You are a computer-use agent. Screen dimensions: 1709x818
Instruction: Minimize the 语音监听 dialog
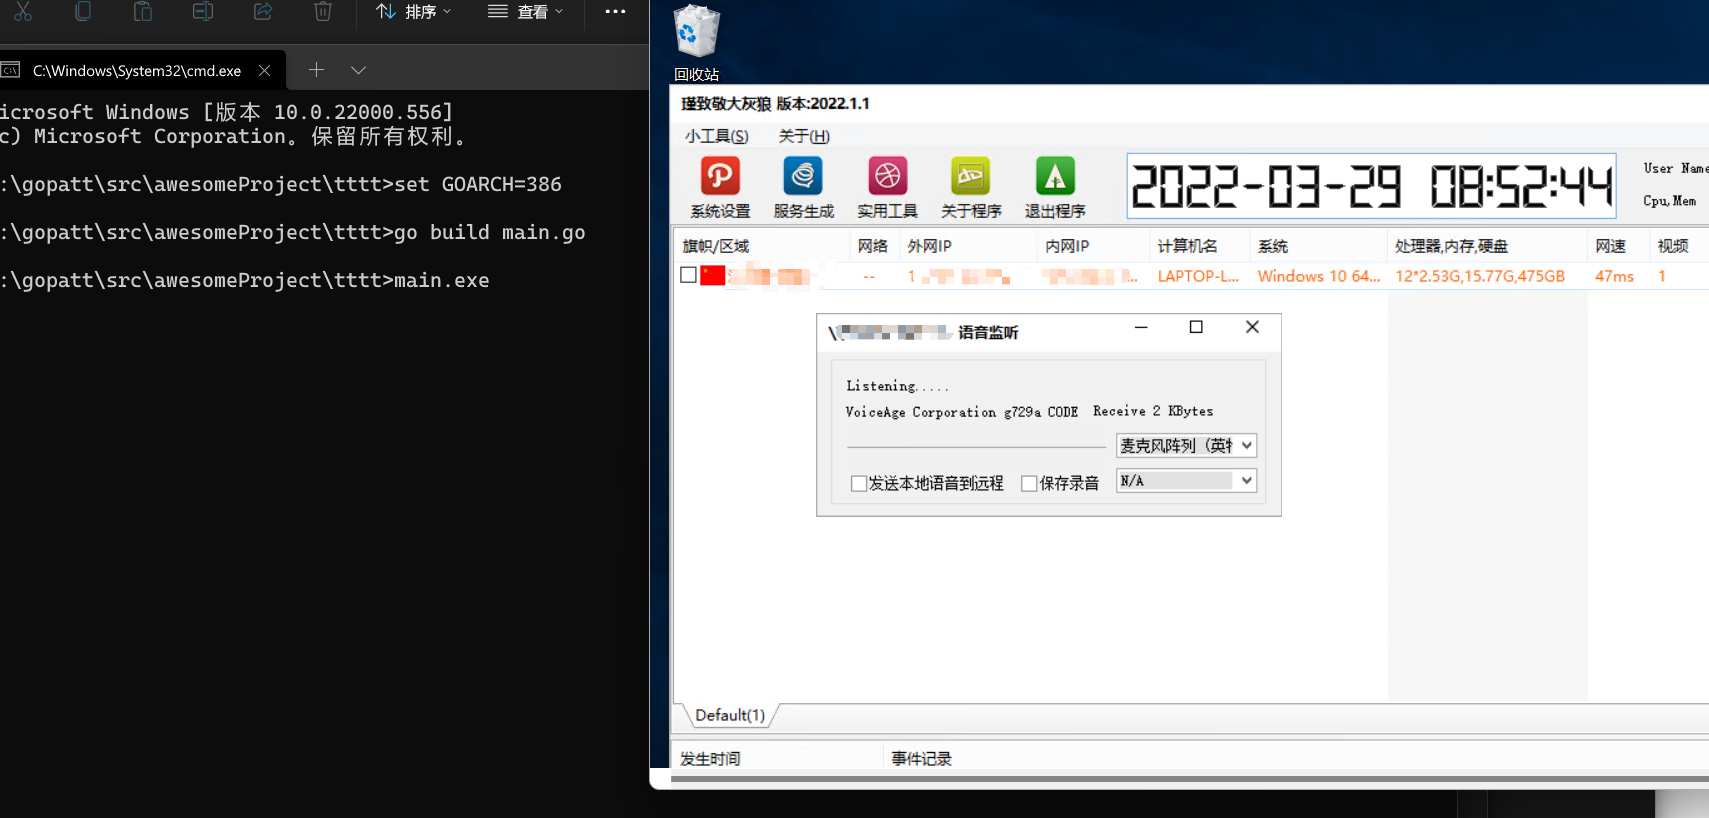click(1141, 327)
